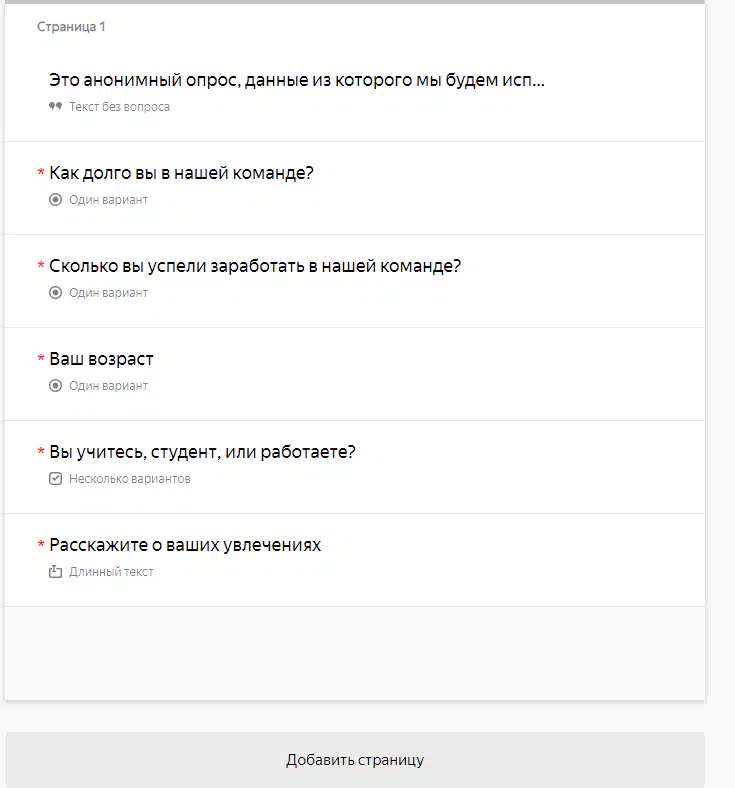Click 'Один вариант' label under 'Ваш возраст'
The height and width of the screenshot is (788, 735).
(109, 385)
